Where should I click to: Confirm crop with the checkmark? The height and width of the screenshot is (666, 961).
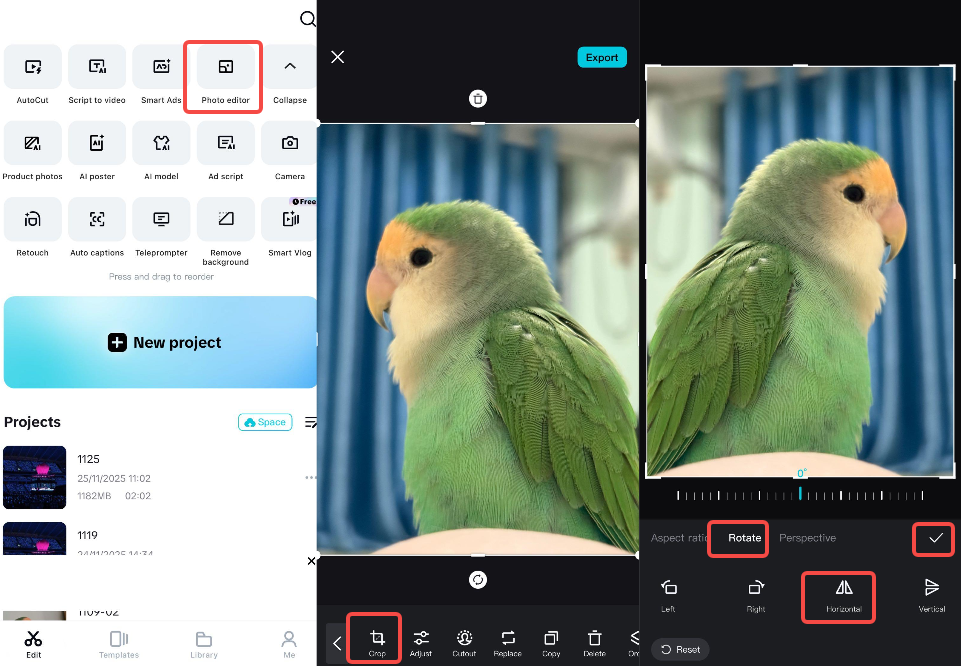[x=933, y=539]
